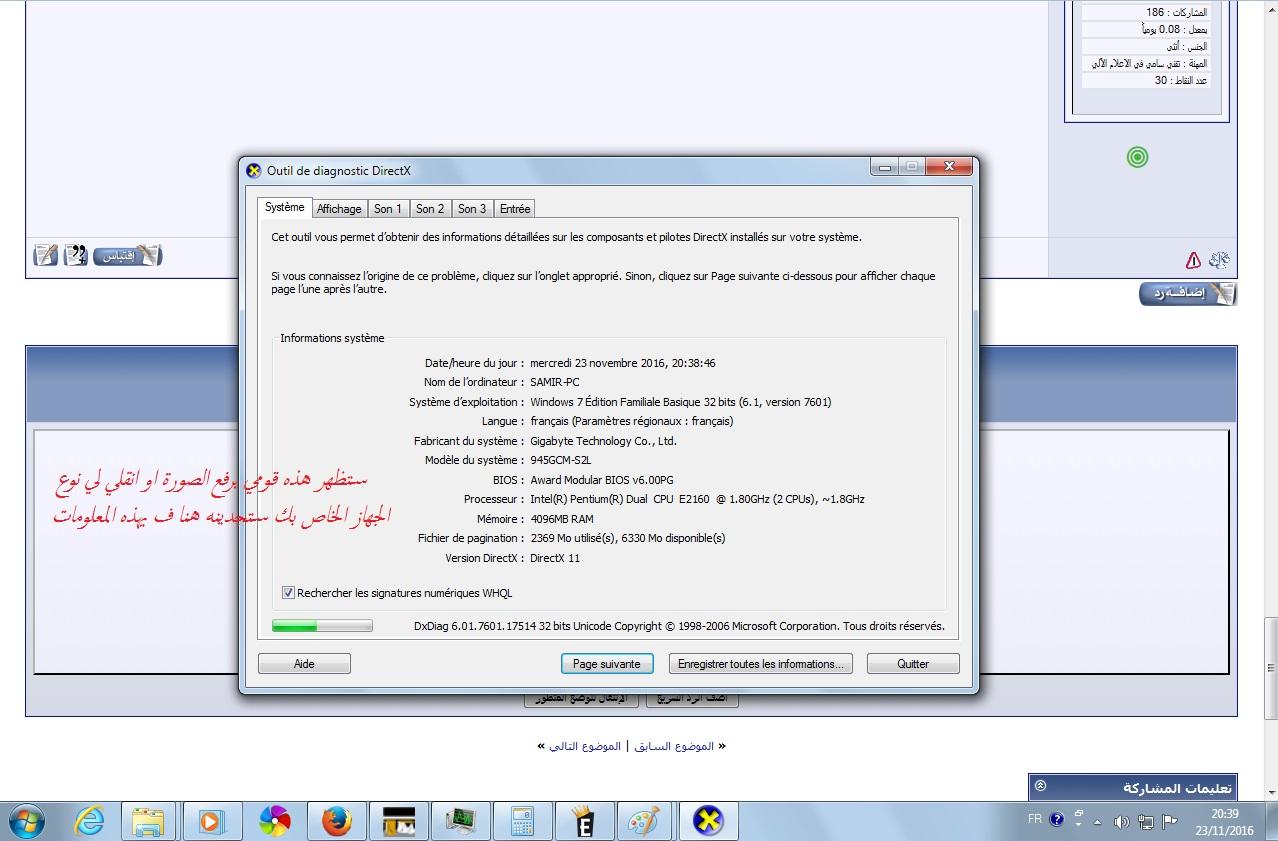Open the Windows Start menu
Viewport: 1278px width, 841px height.
point(27,821)
